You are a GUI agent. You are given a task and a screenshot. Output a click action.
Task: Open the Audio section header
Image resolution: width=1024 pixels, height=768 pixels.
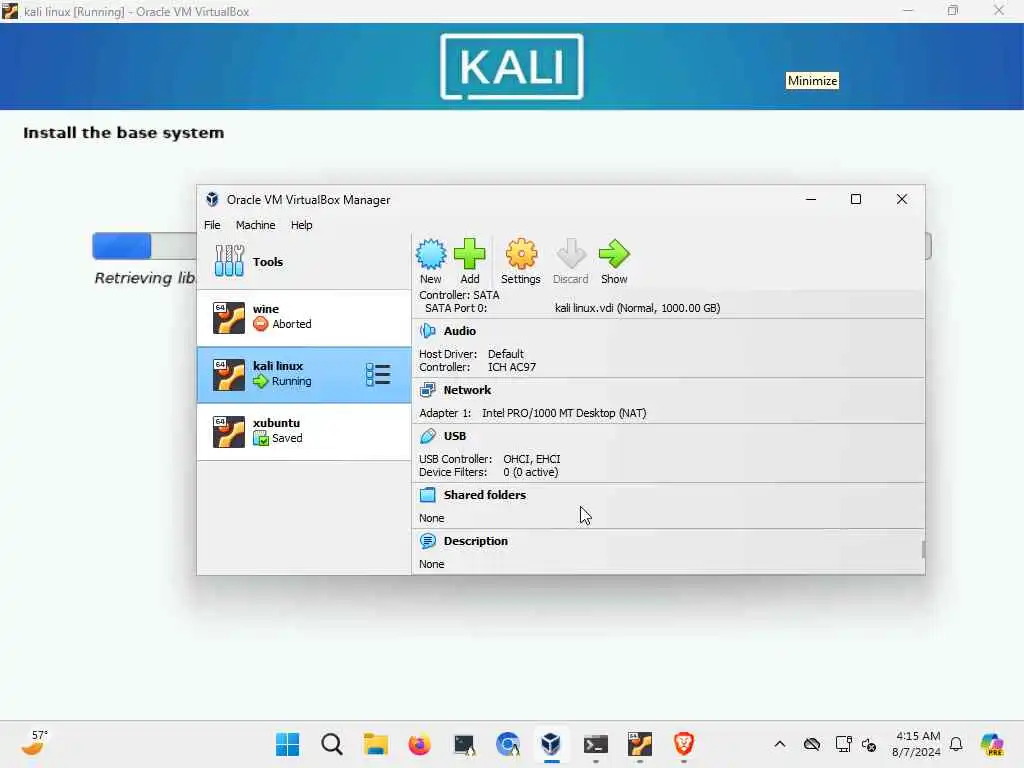pyautogui.click(x=460, y=331)
